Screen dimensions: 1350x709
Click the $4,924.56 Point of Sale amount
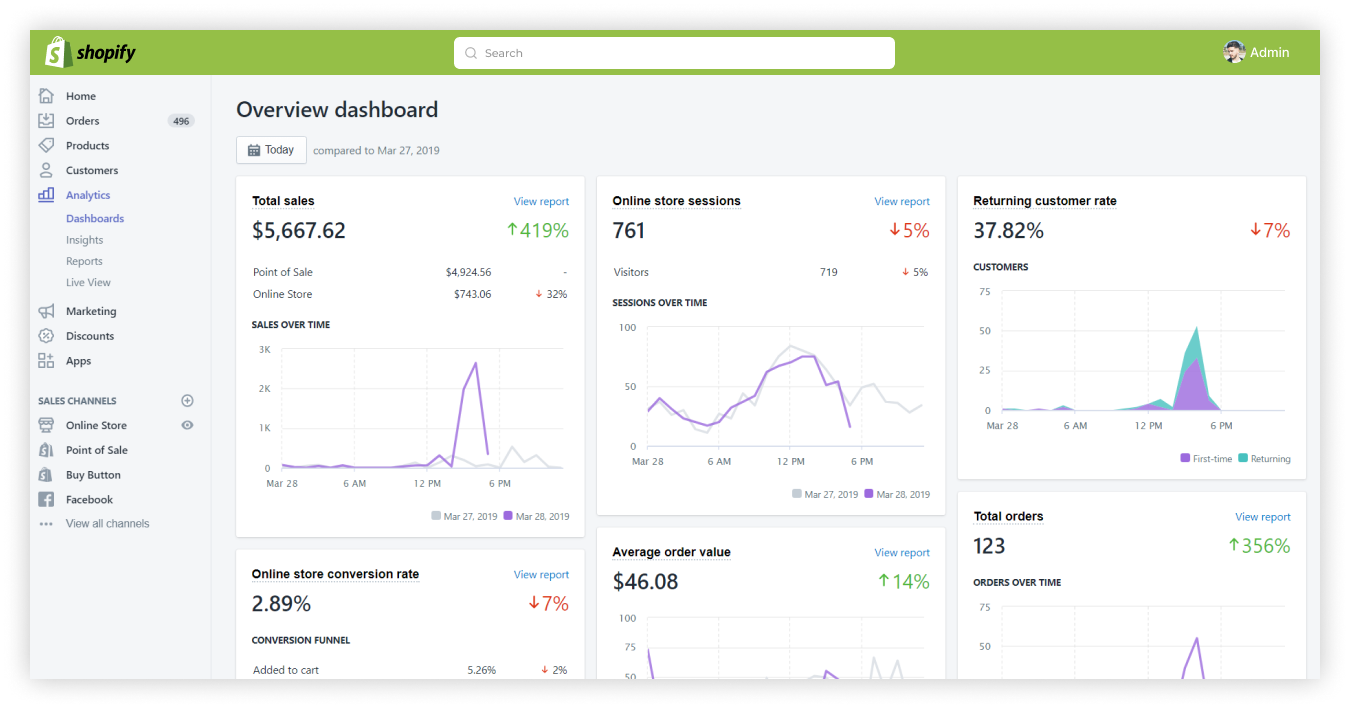coord(468,272)
